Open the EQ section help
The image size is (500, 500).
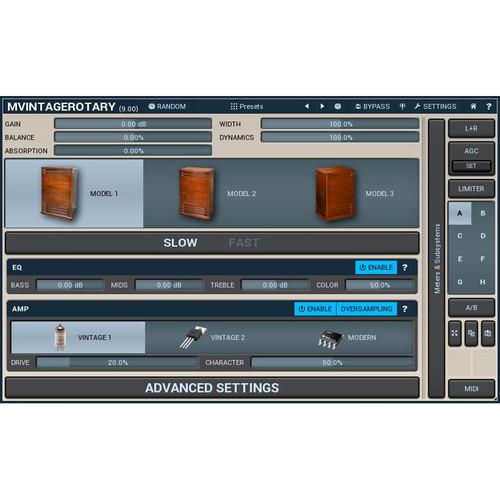click(x=405, y=267)
